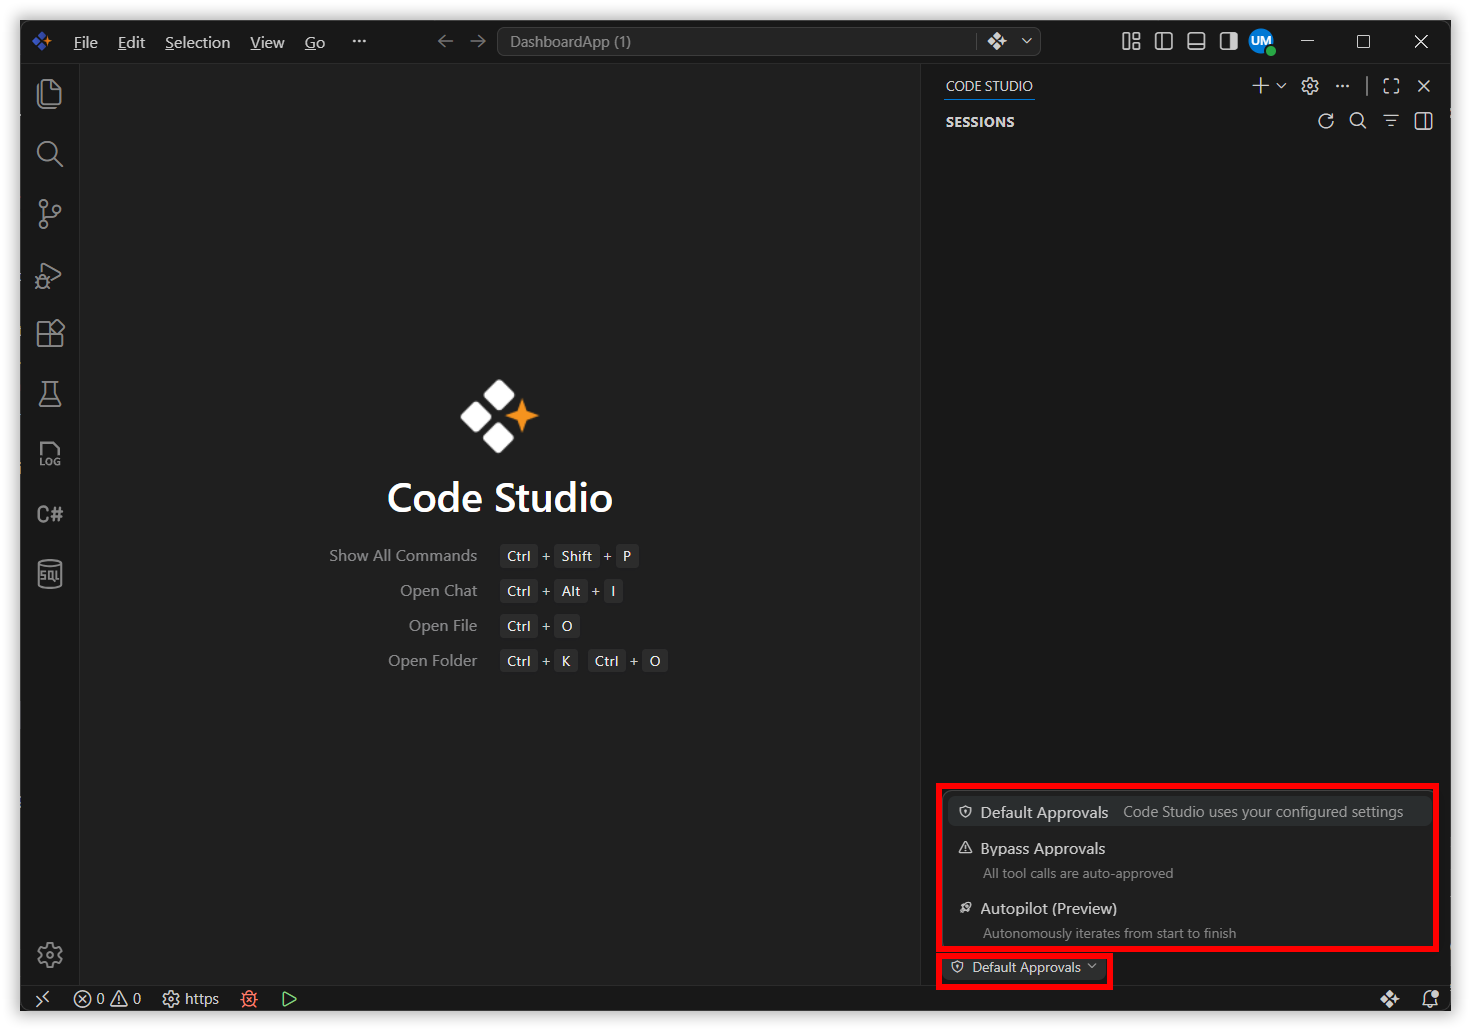This screenshot has height=1031, width=1471.
Task: Open Code Studio panel more actions
Action: [x=1343, y=86]
